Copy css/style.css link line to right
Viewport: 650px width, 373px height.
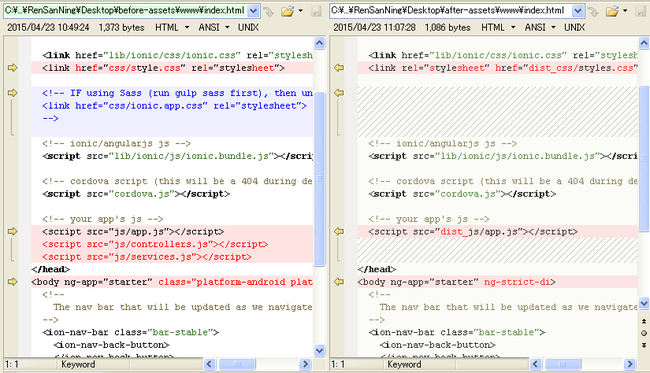12,68
